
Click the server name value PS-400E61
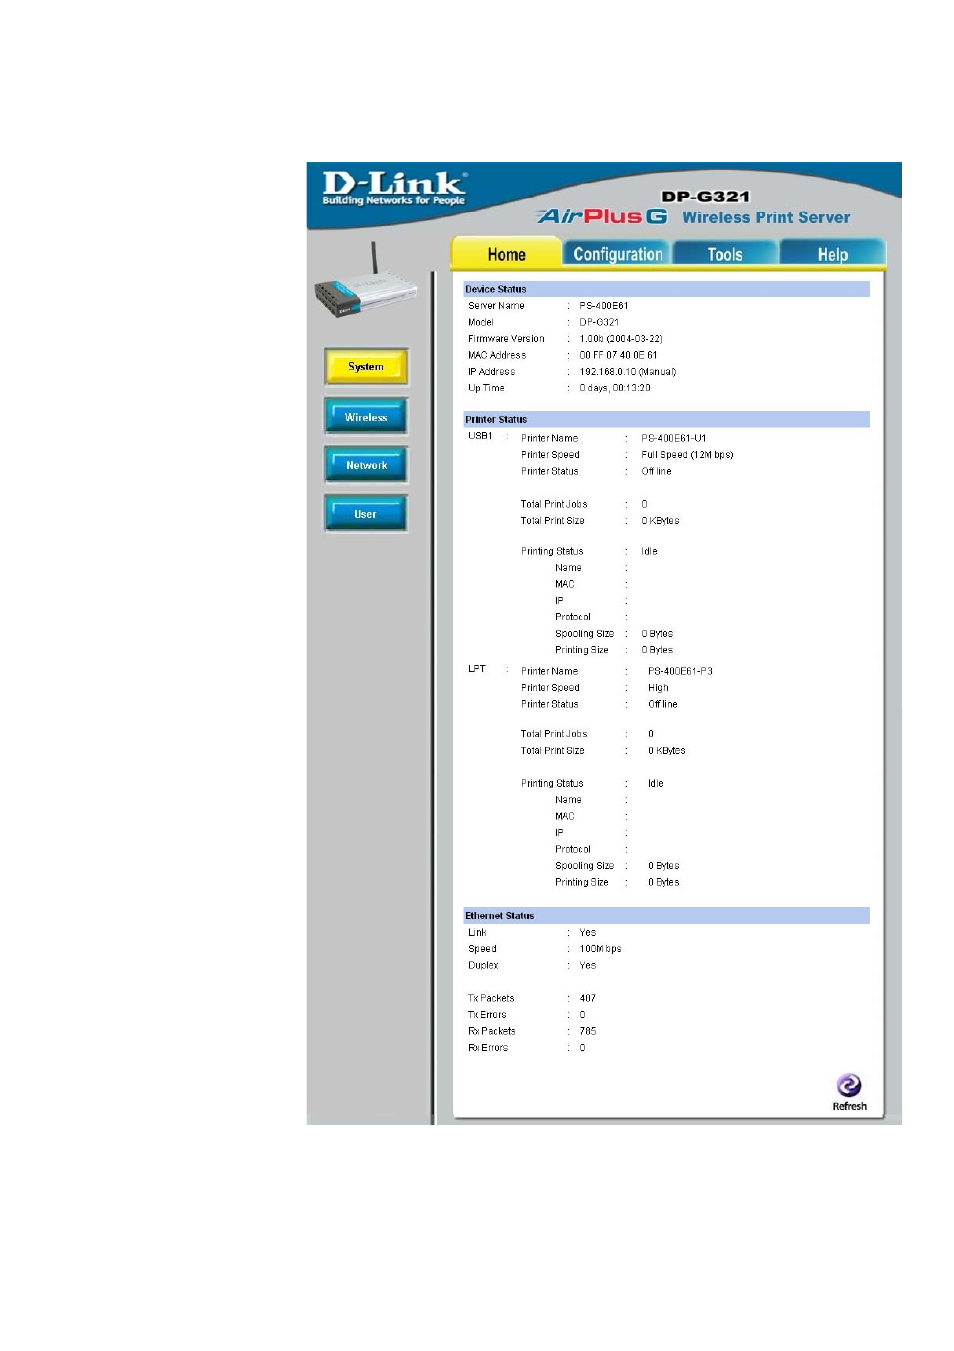click(604, 306)
